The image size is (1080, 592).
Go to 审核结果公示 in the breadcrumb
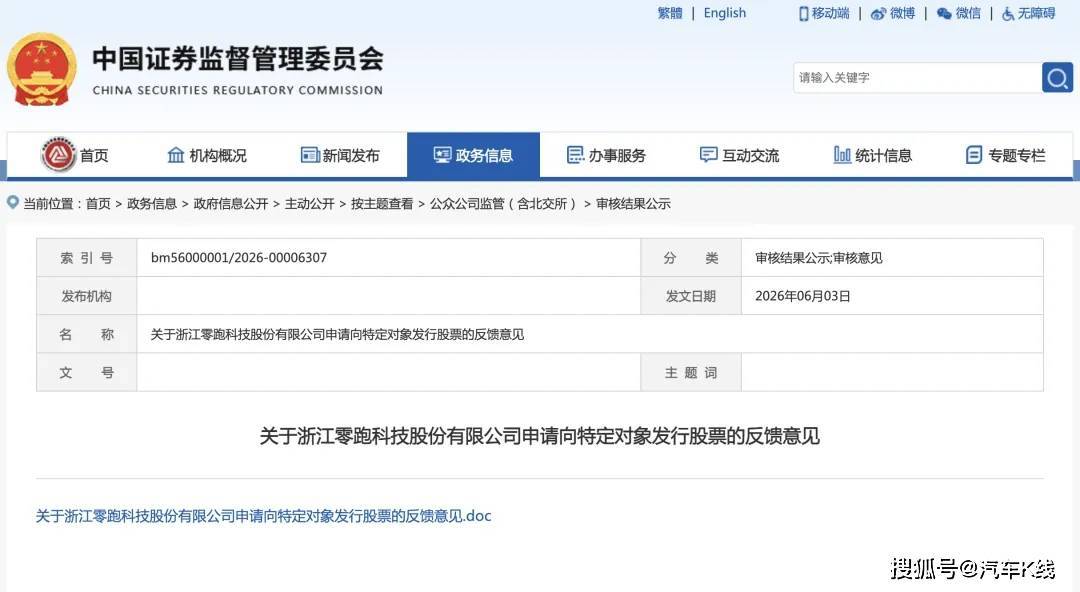coord(633,204)
